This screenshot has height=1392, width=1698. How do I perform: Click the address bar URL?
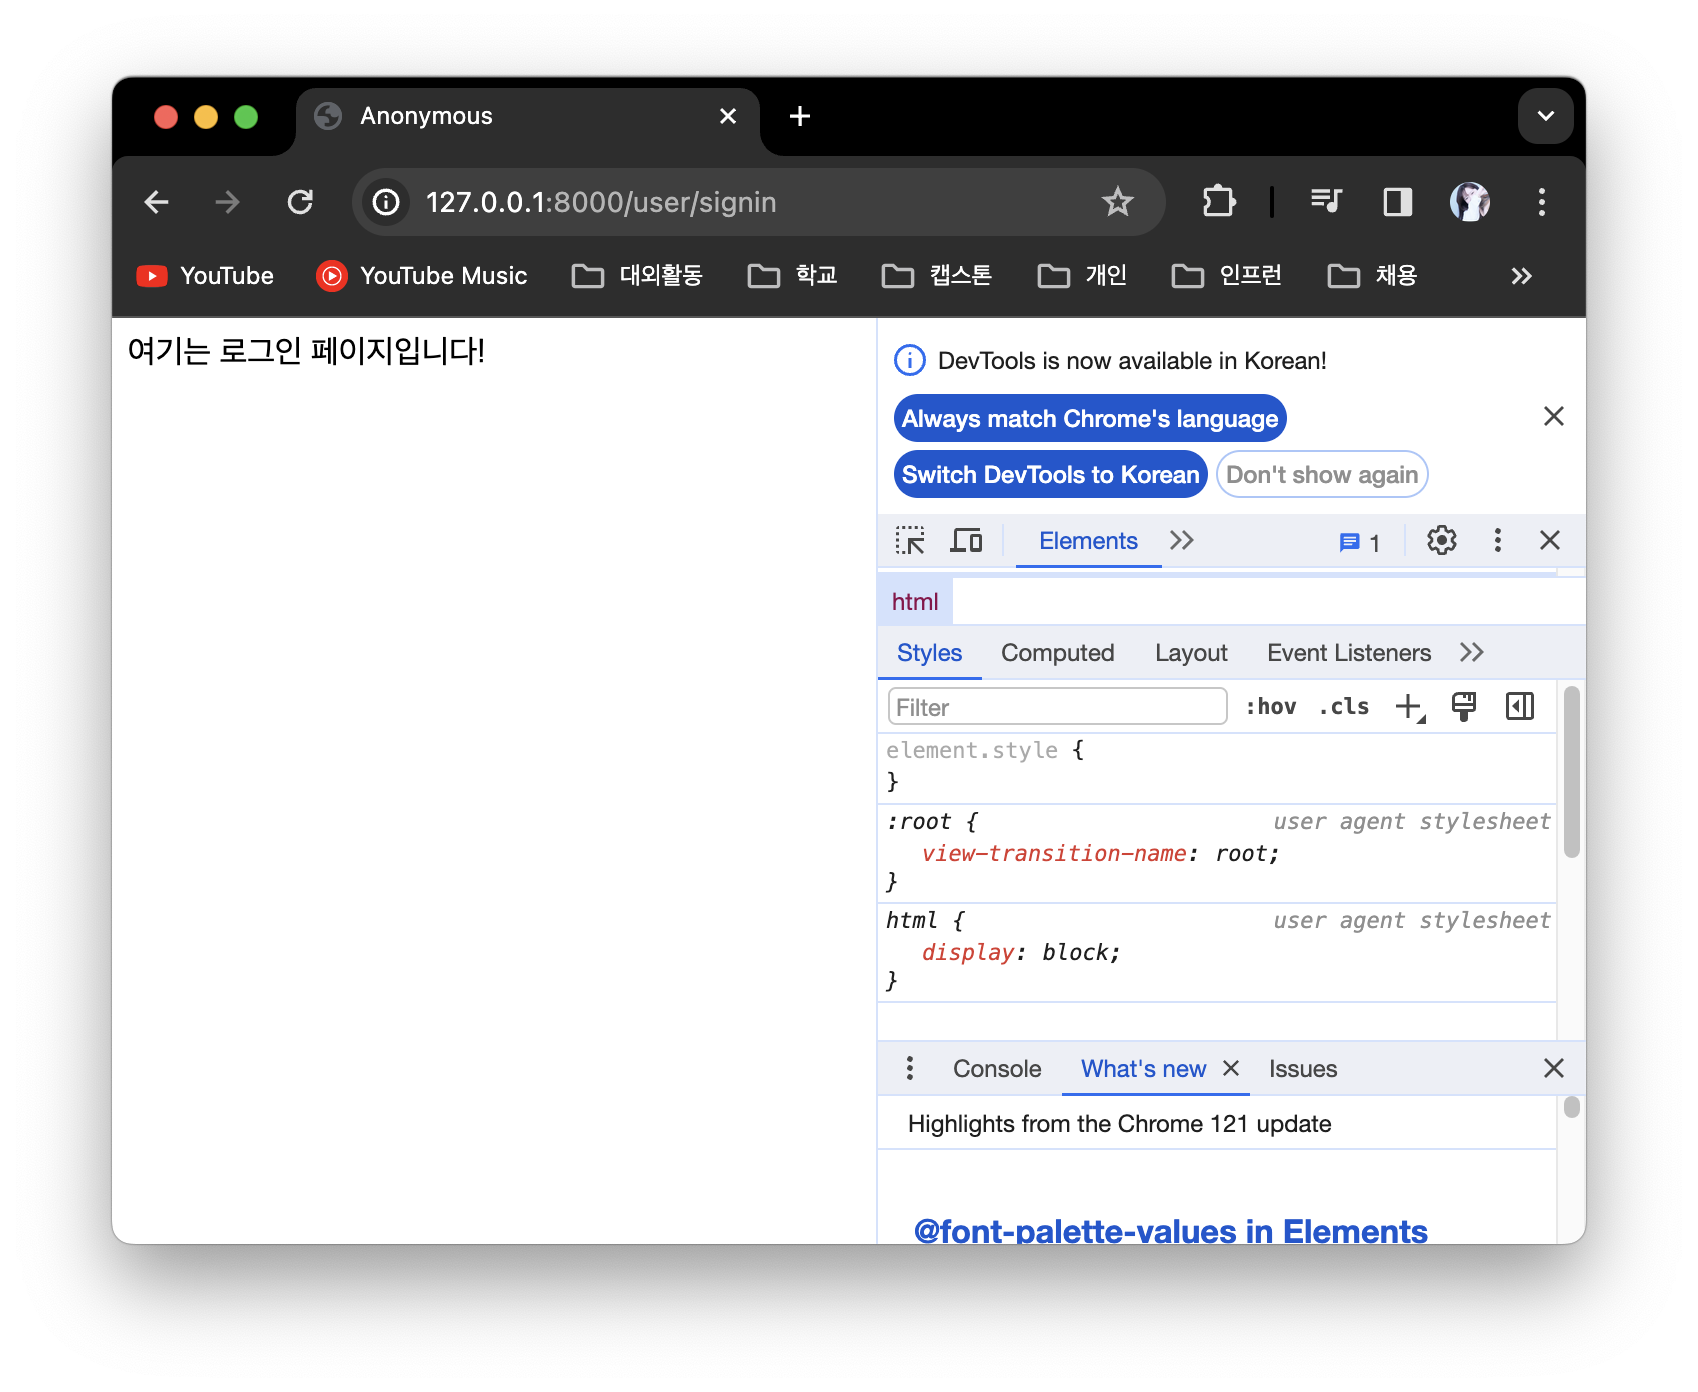click(x=601, y=203)
